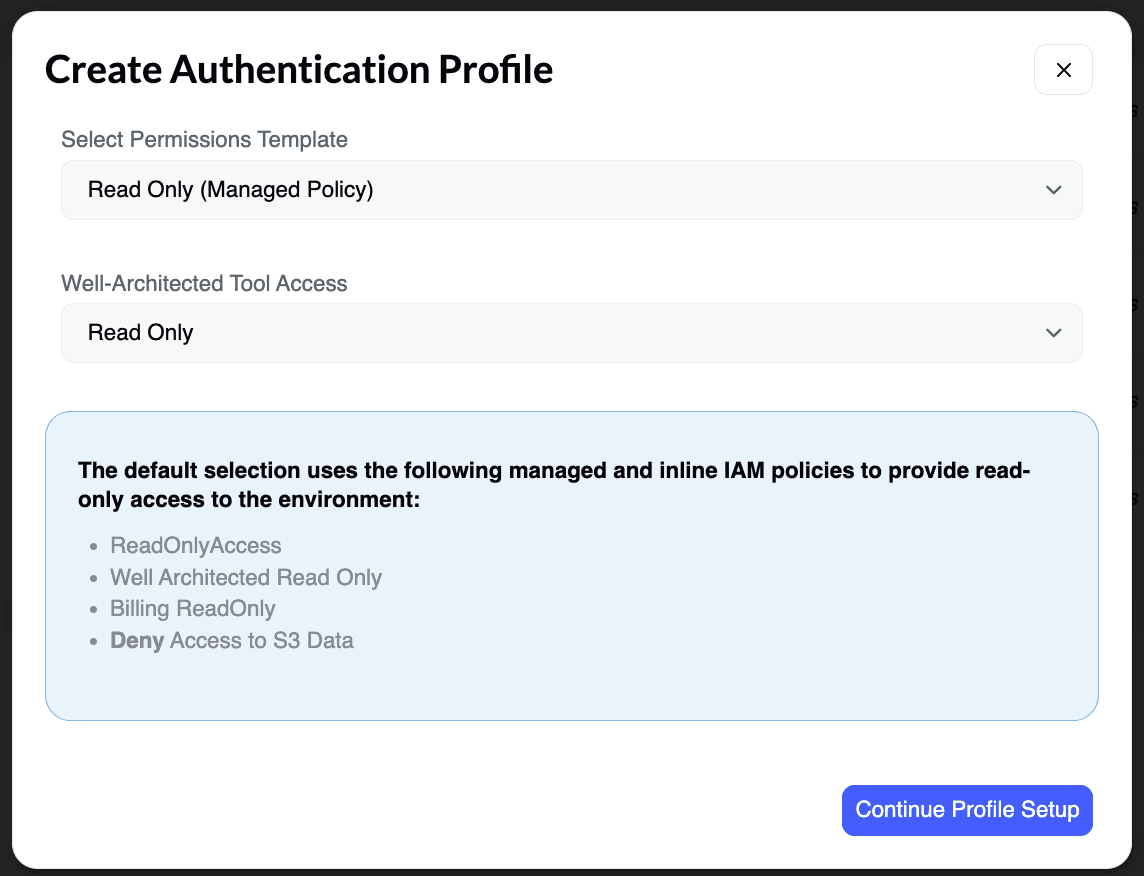Click the Continue Profile Setup button
The width and height of the screenshot is (1144, 876).
point(967,810)
